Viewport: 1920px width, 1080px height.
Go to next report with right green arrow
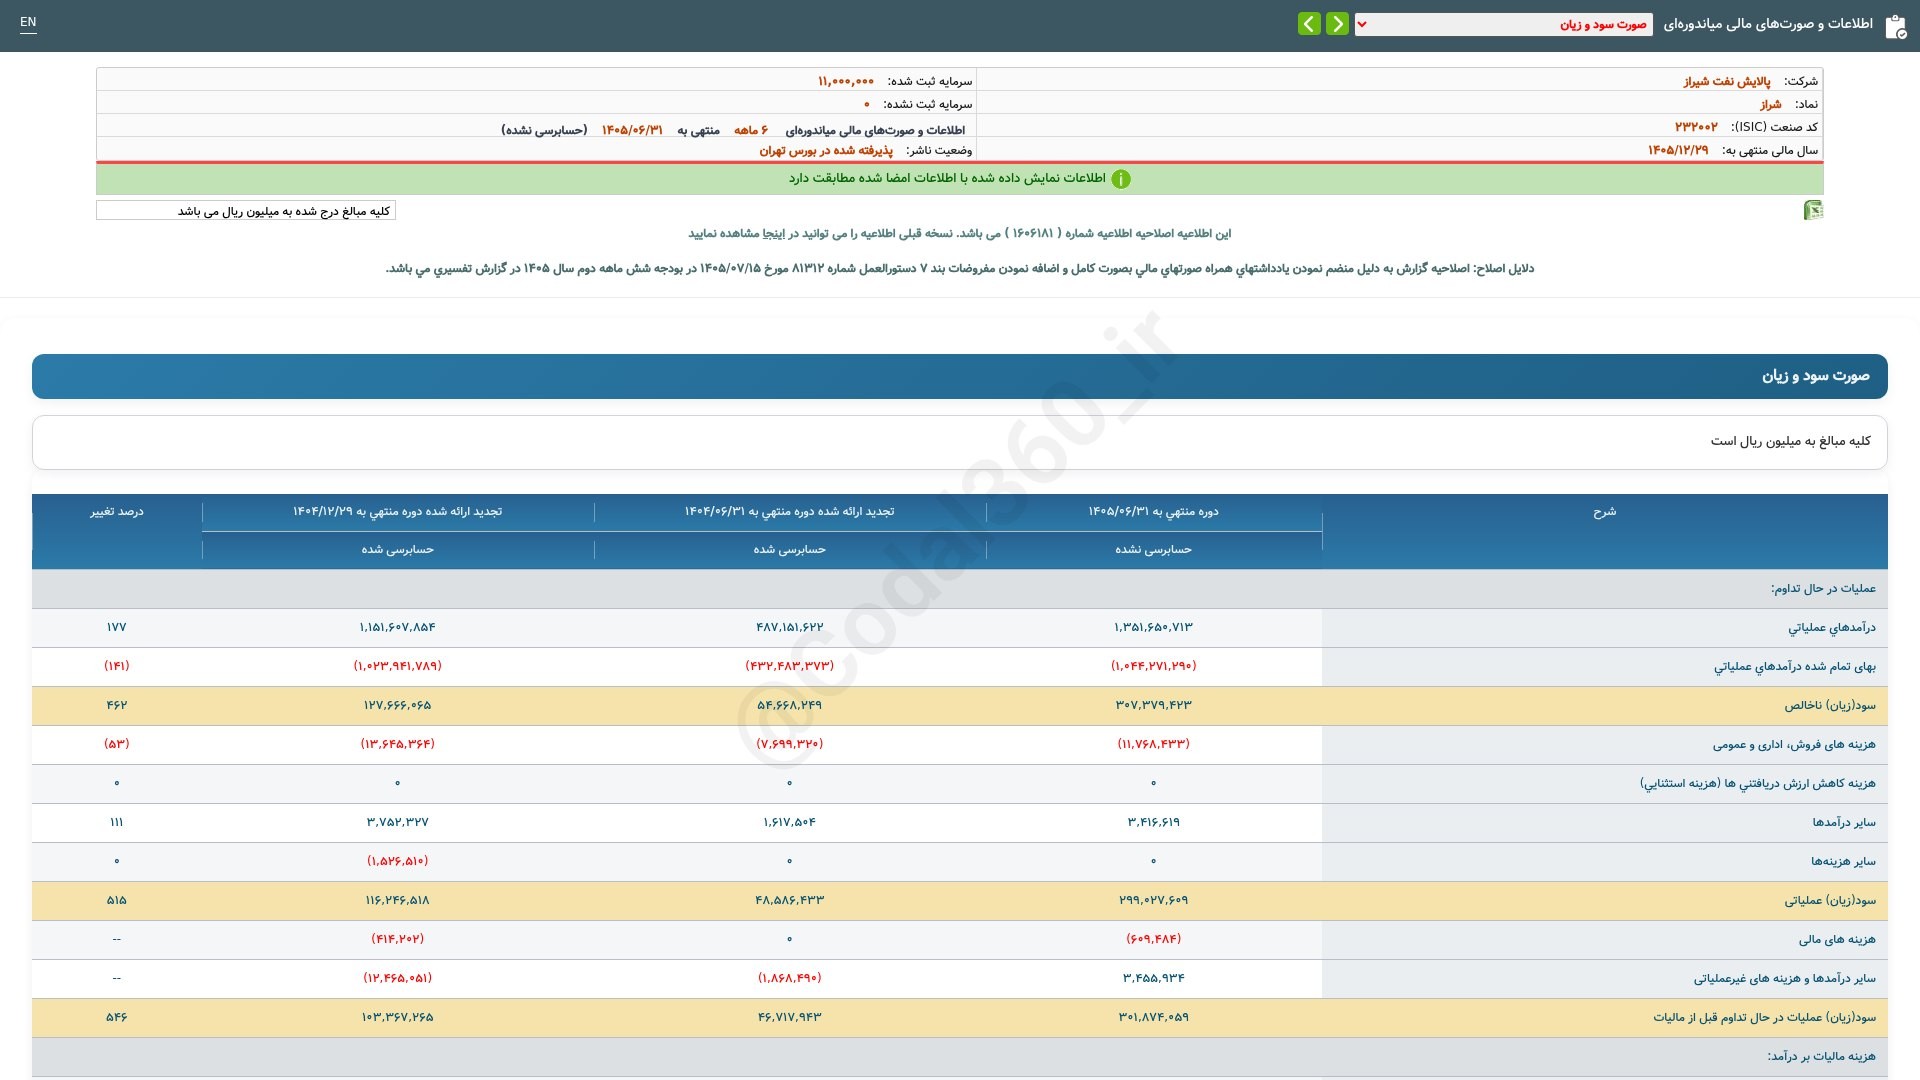tap(1337, 24)
